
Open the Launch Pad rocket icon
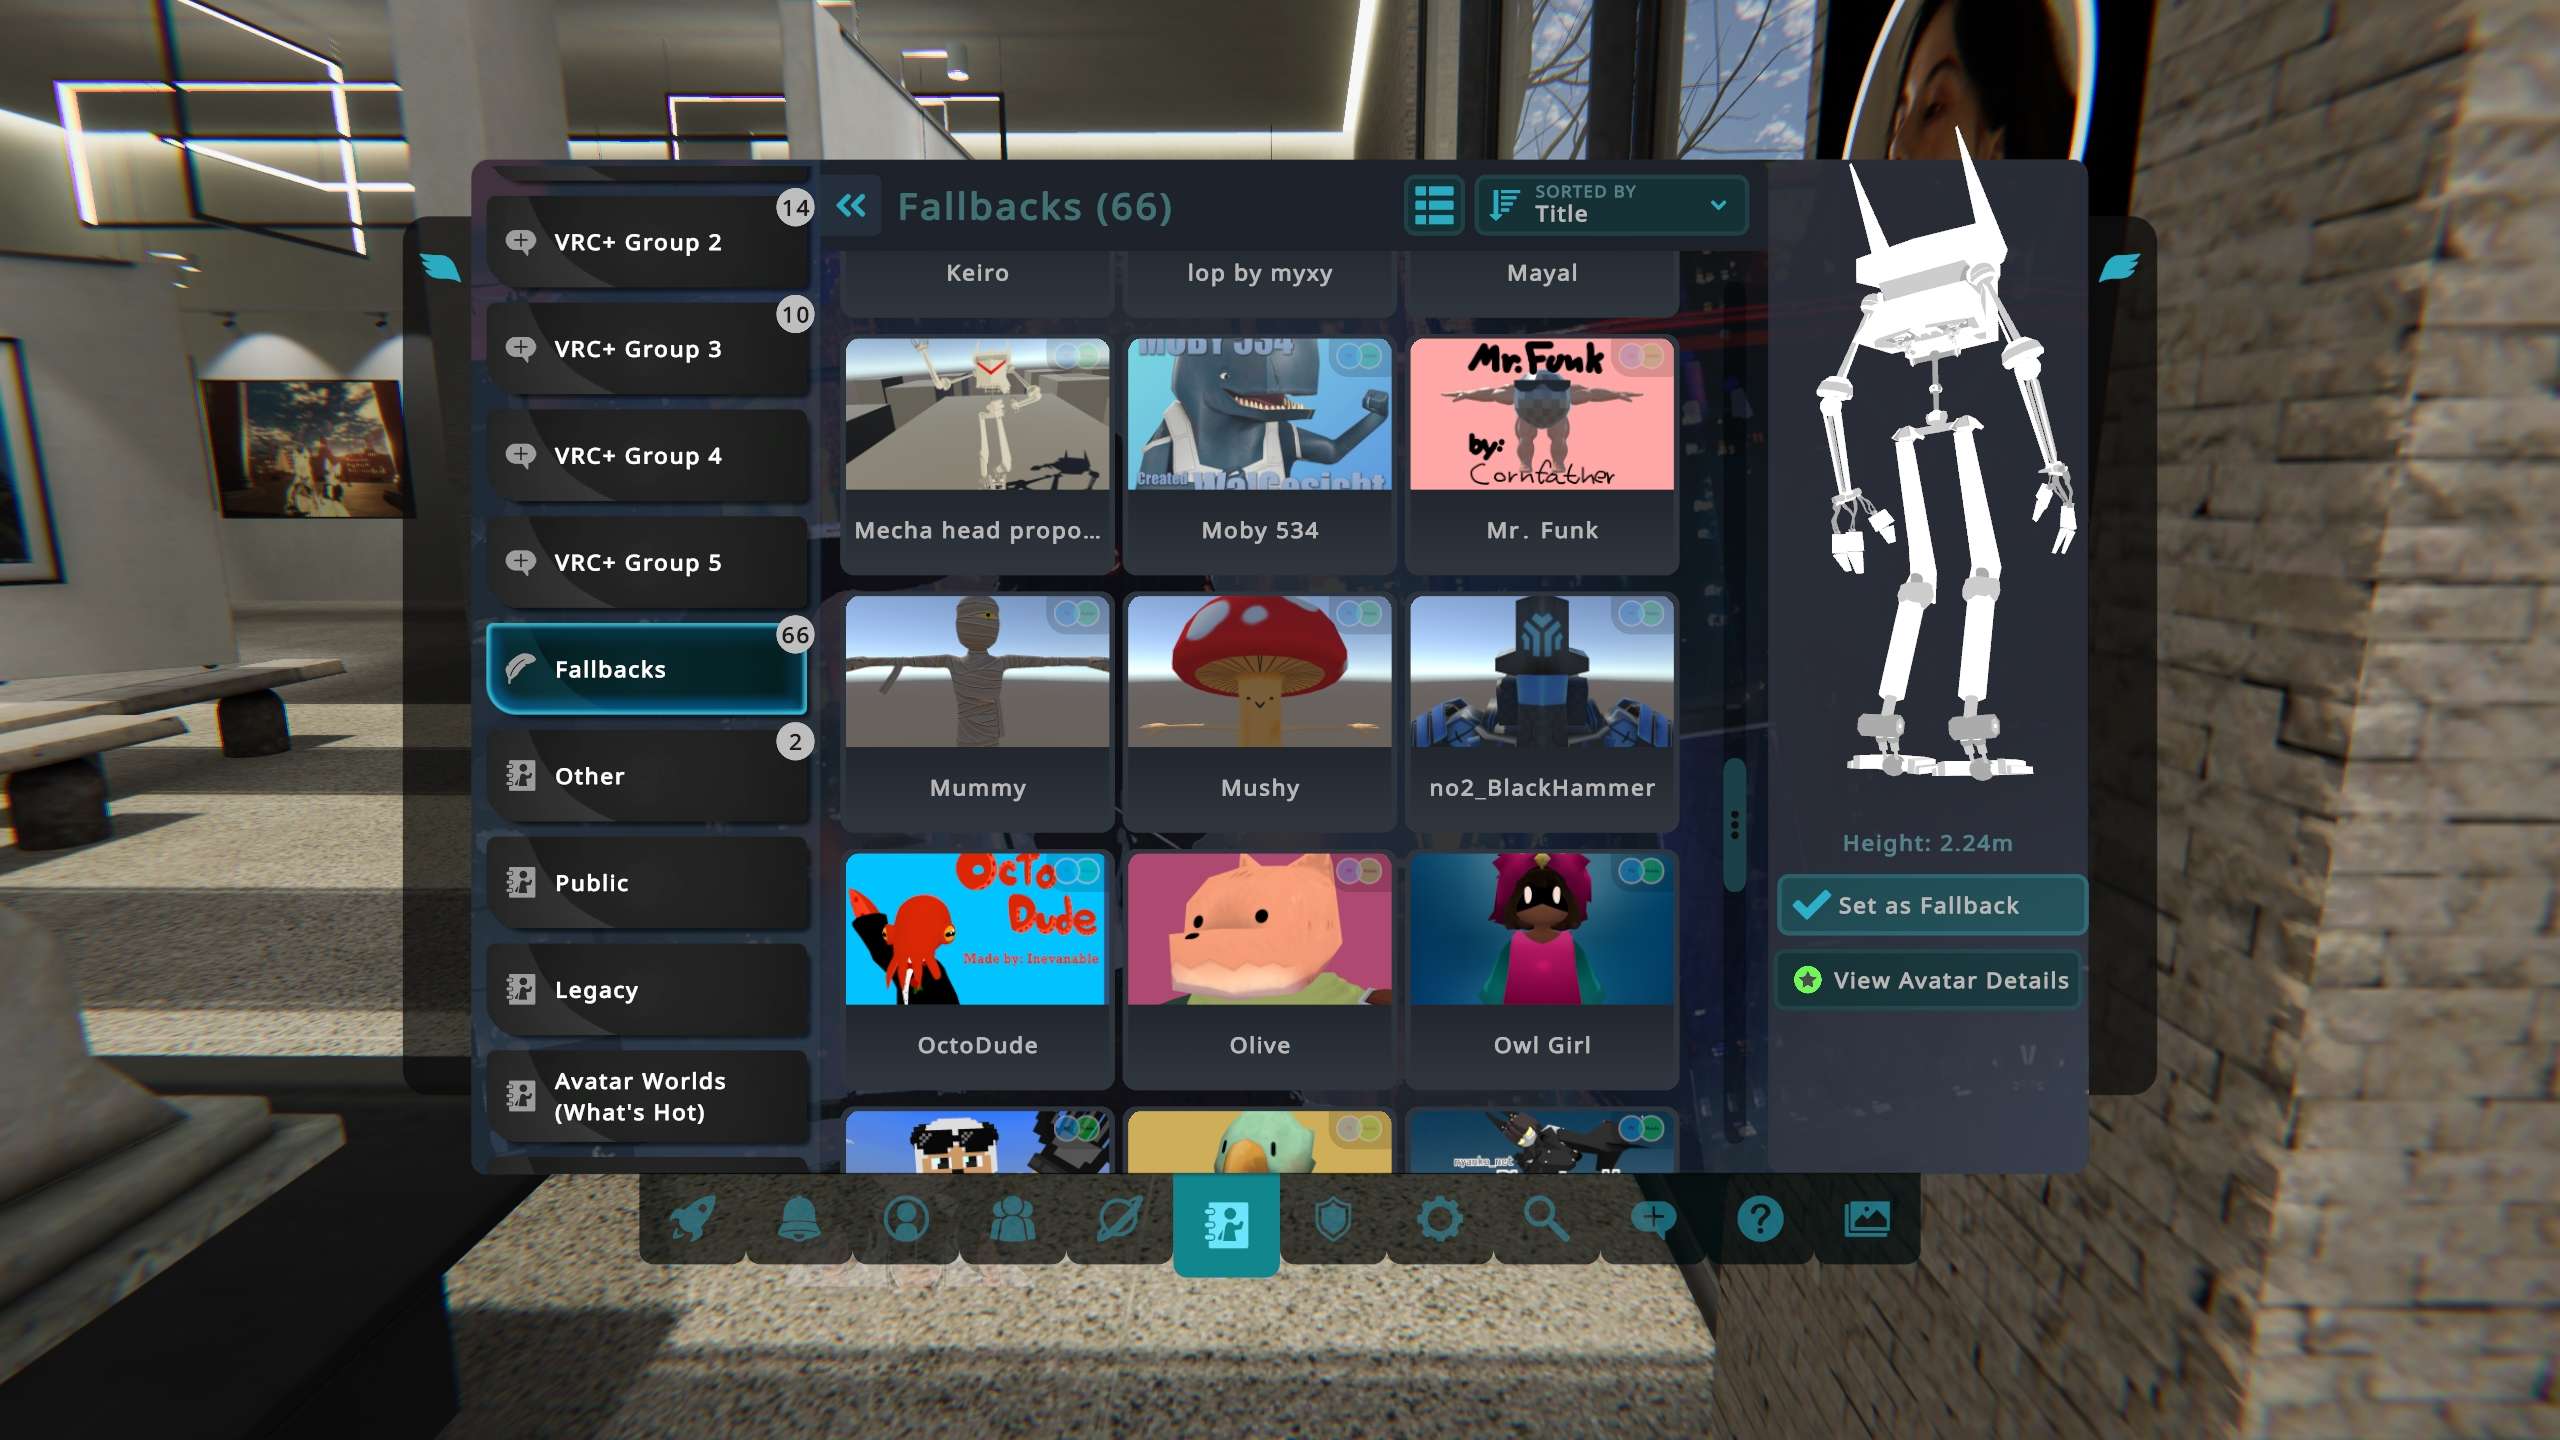[x=692, y=1219]
